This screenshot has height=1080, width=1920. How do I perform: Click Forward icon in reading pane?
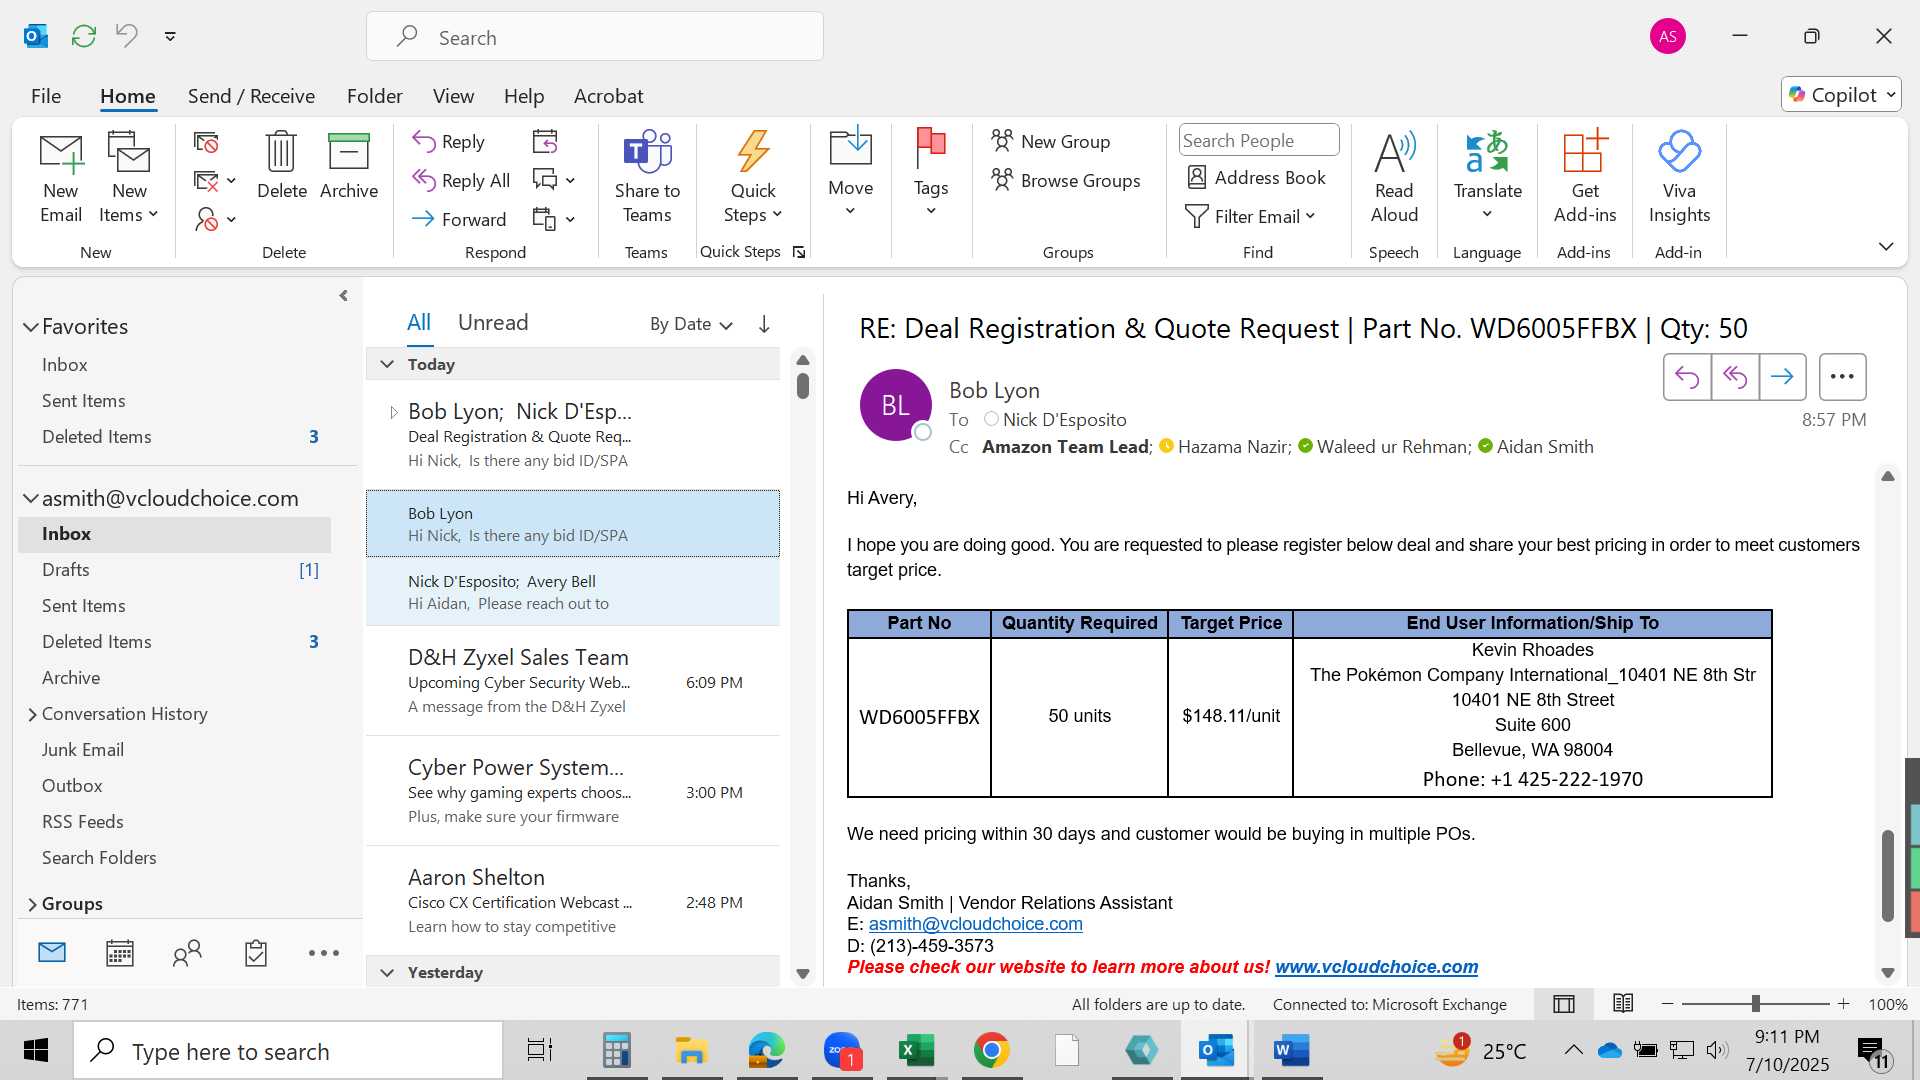tap(1782, 377)
